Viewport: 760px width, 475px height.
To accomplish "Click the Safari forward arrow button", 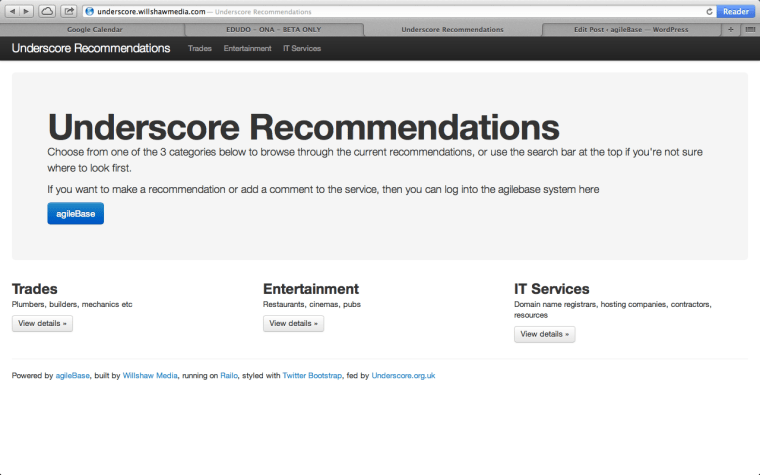I will click(x=26, y=11).
